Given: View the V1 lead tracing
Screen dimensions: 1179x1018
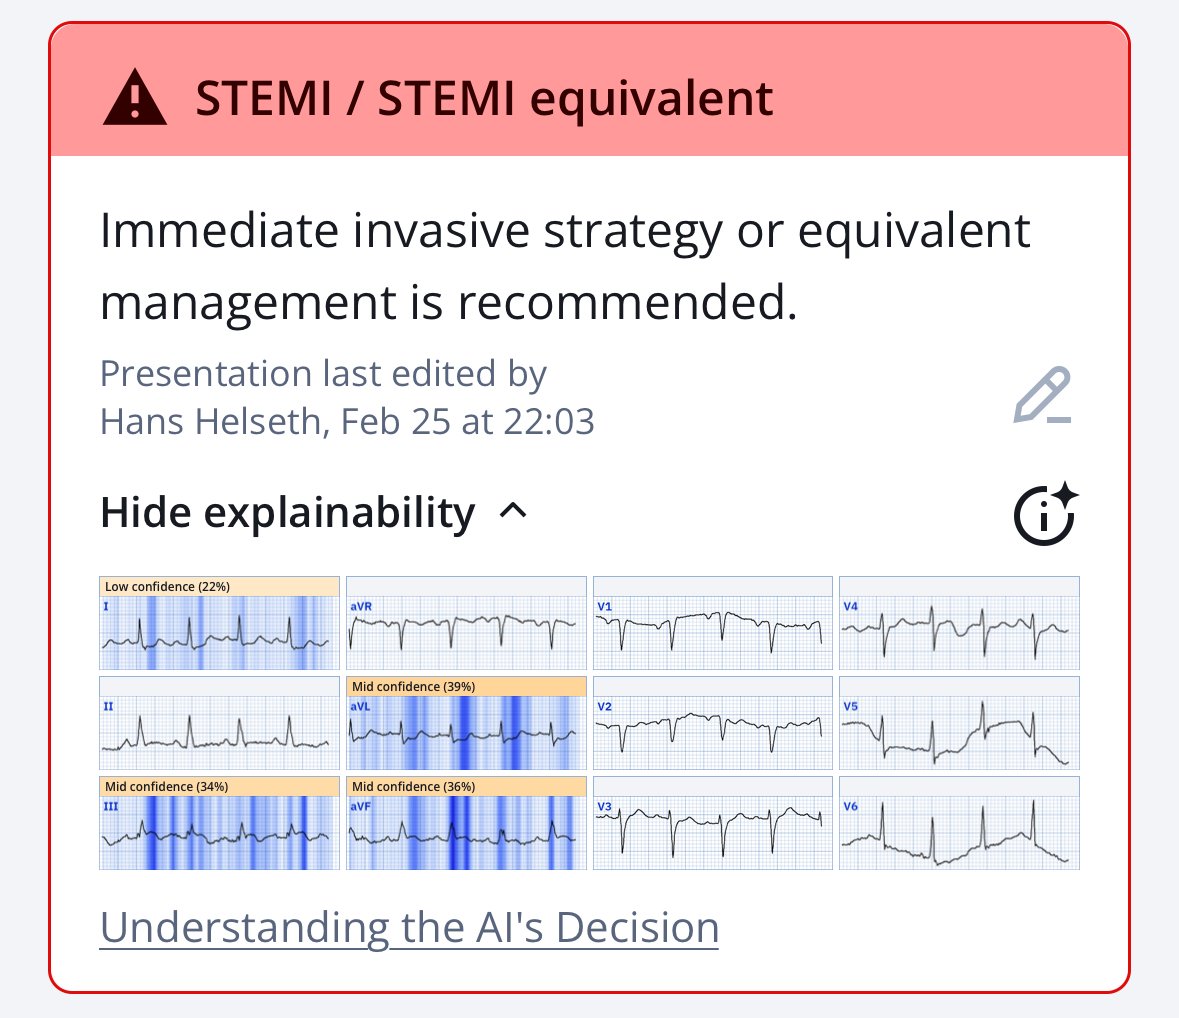Looking at the screenshot, I should (x=713, y=623).
